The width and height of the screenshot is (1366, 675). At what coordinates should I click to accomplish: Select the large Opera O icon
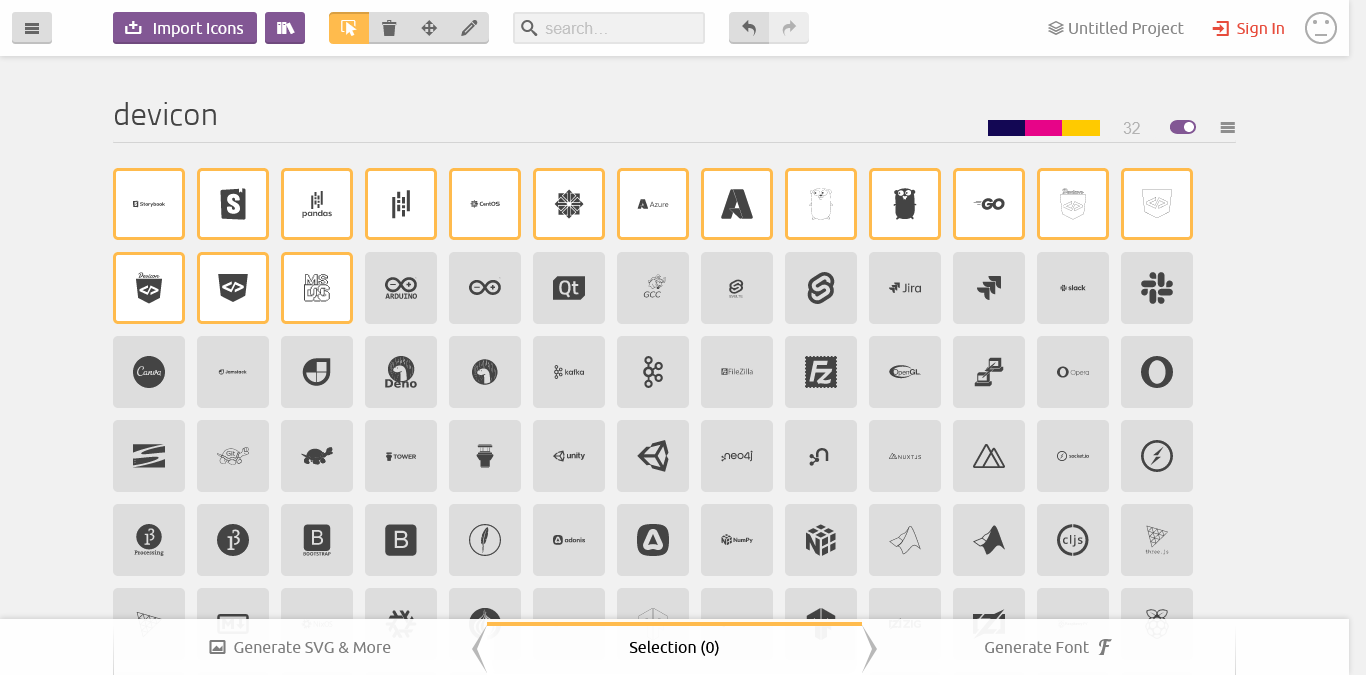1157,372
